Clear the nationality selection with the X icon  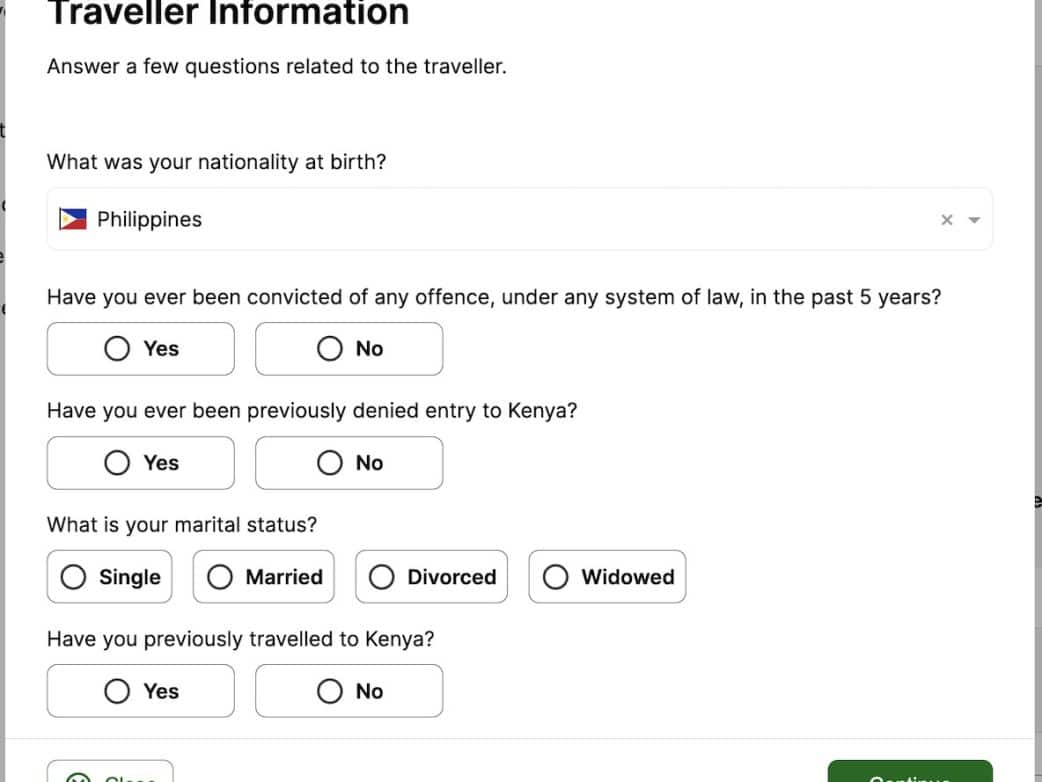pyautogui.click(x=947, y=220)
